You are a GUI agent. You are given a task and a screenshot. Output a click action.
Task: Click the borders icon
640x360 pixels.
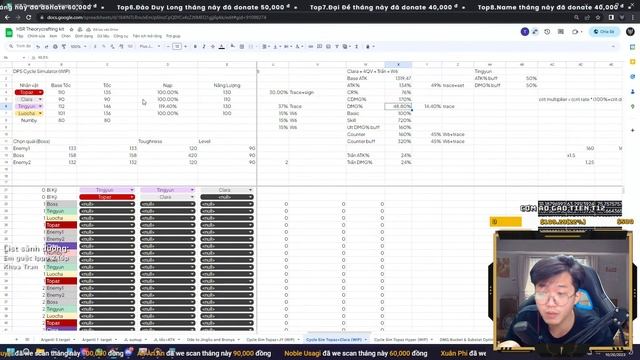coord(242,47)
